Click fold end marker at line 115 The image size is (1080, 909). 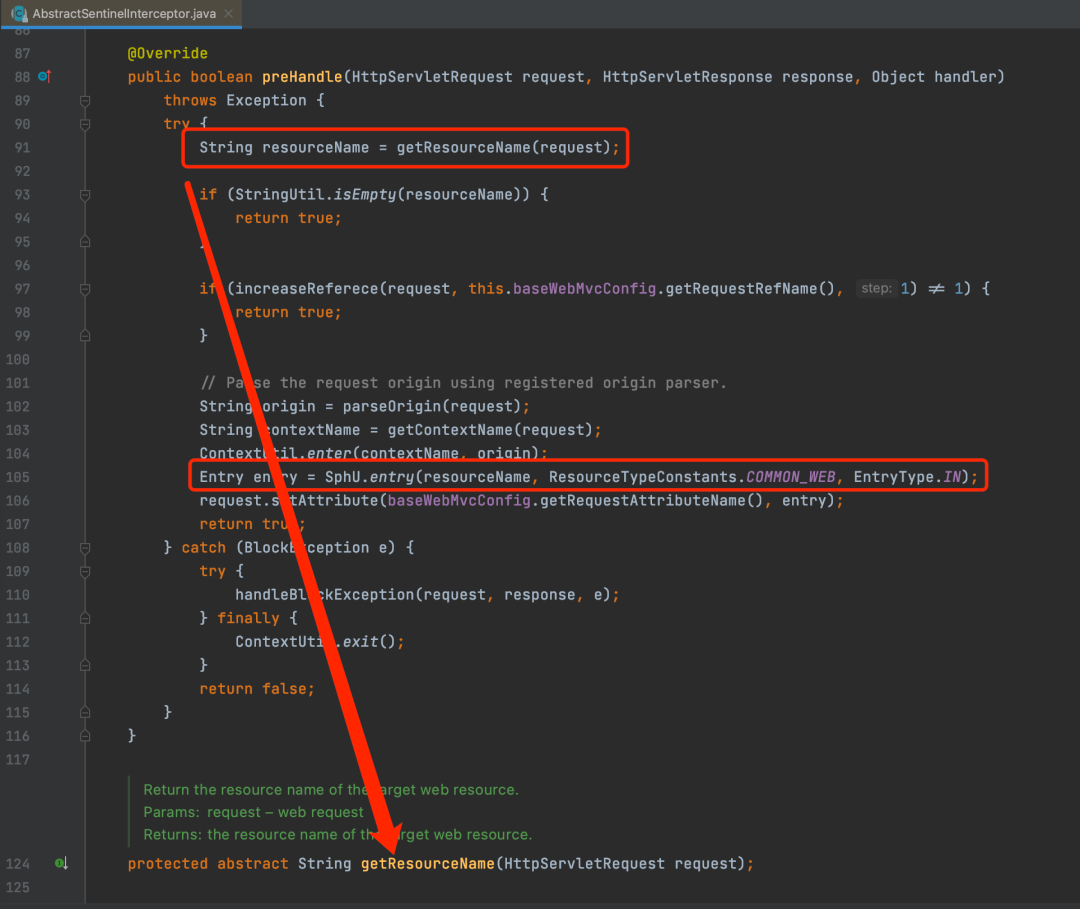point(85,712)
